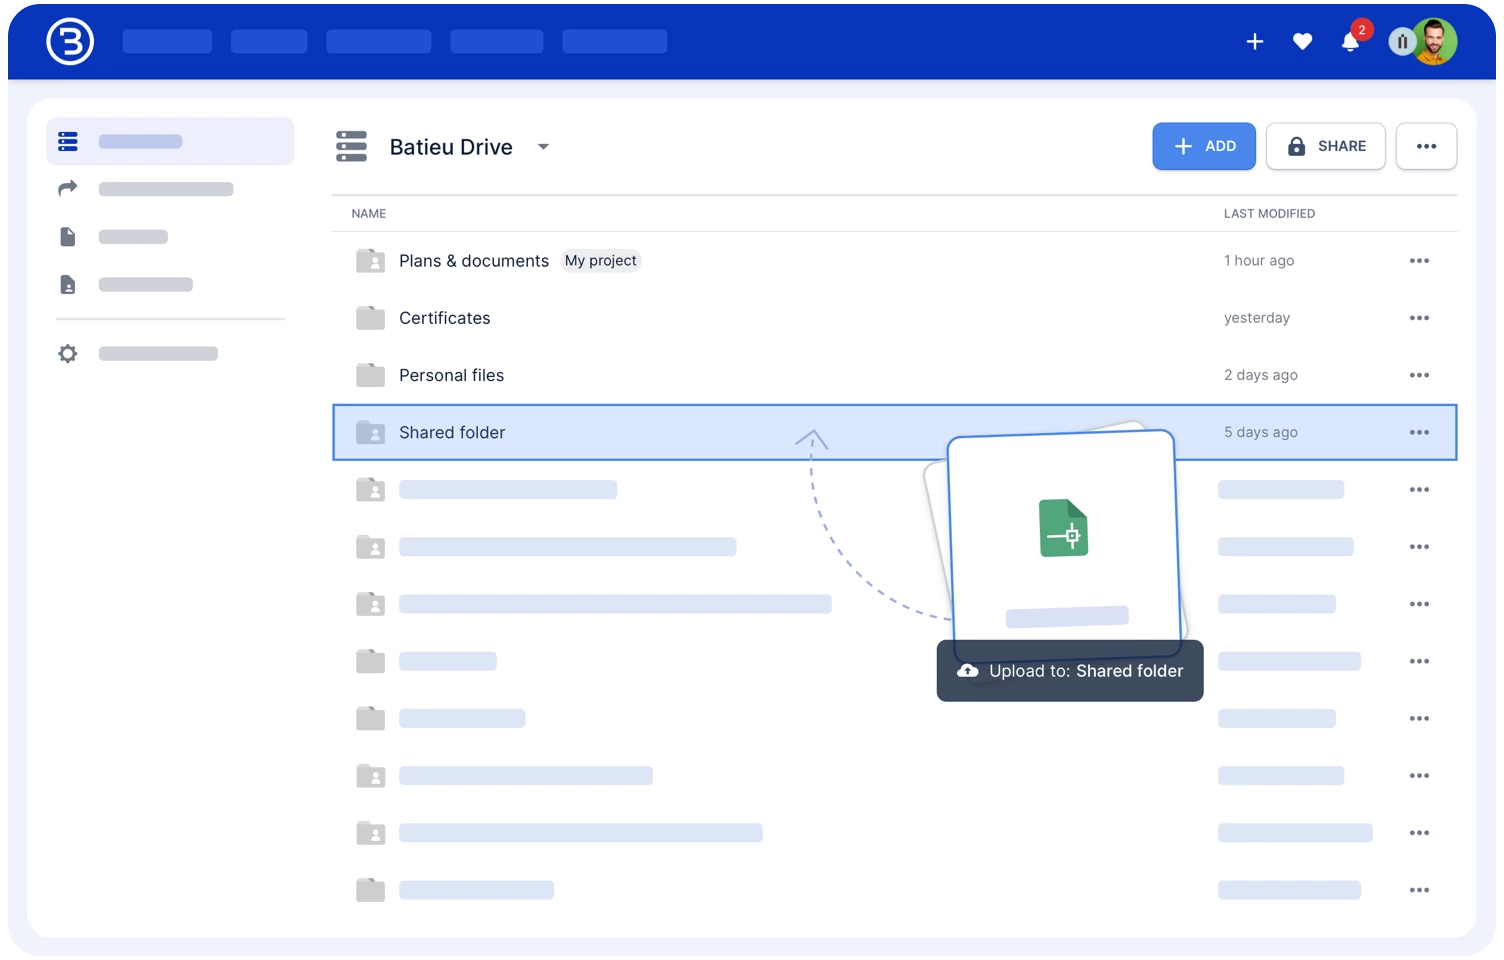Open the top-right more options button
This screenshot has height=960, width=1504.
pos(1426,146)
